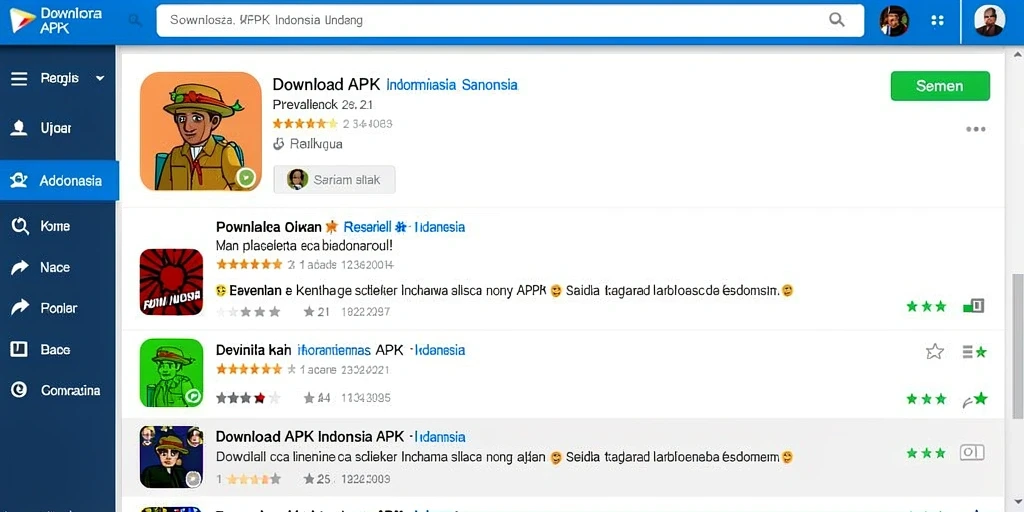Click the Kome magnifier icon
Screen dimensions: 1024x512
[20, 227]
